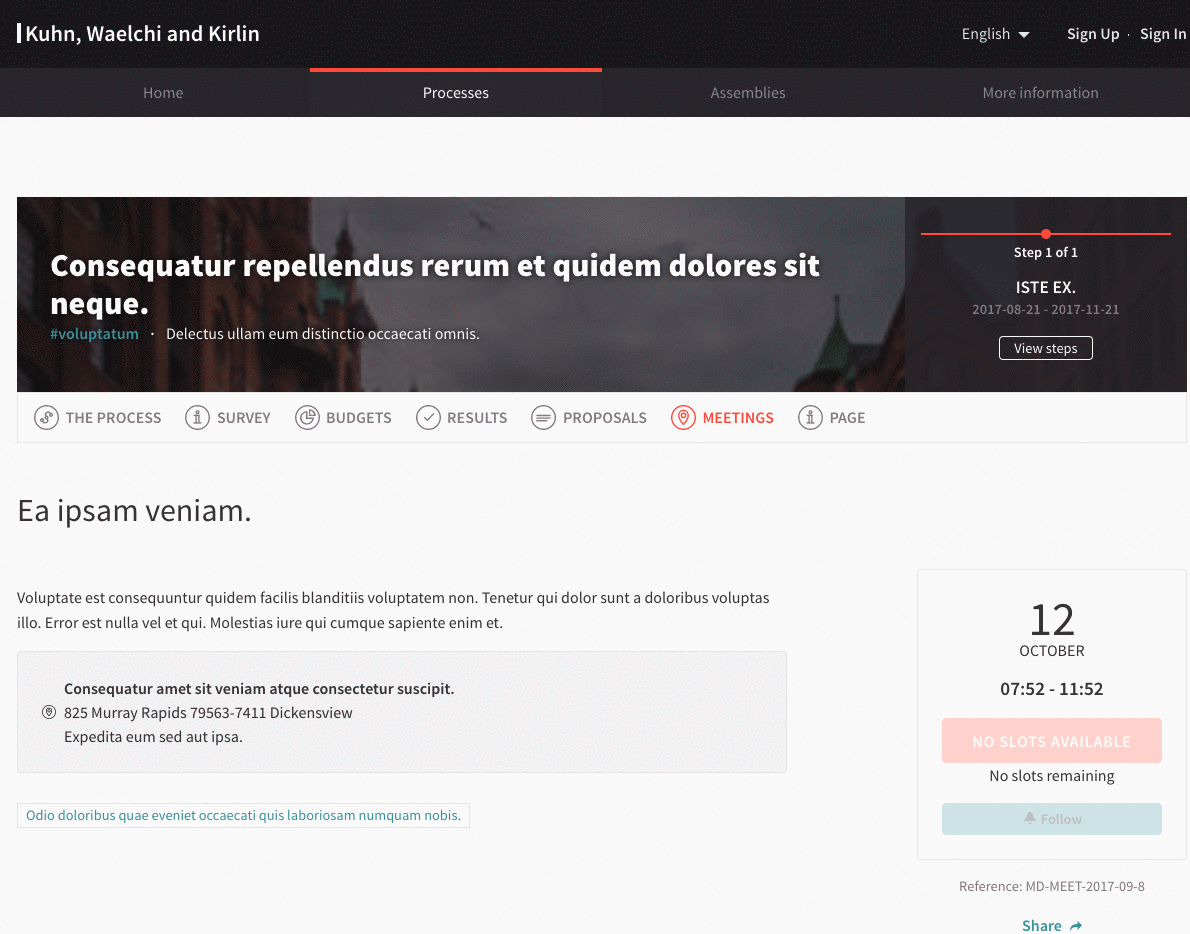Select the RESULTS checkmark icon
Screen dimensions: 1190x934
[428, 417]
